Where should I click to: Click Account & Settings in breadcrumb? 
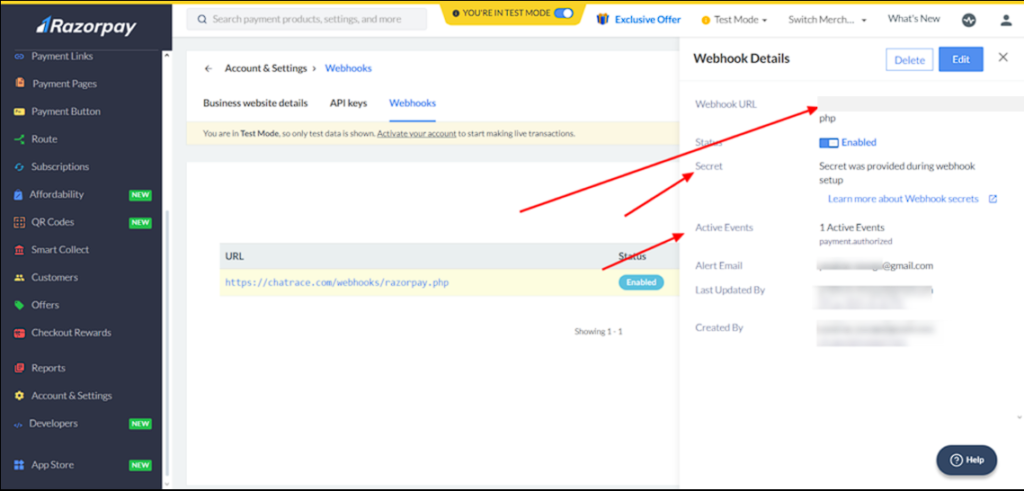[x=266, y=68]
